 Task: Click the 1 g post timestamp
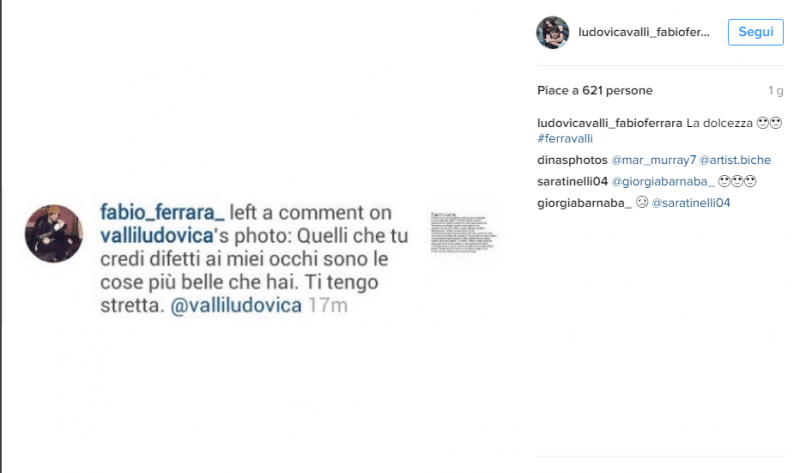click(776, 91)
